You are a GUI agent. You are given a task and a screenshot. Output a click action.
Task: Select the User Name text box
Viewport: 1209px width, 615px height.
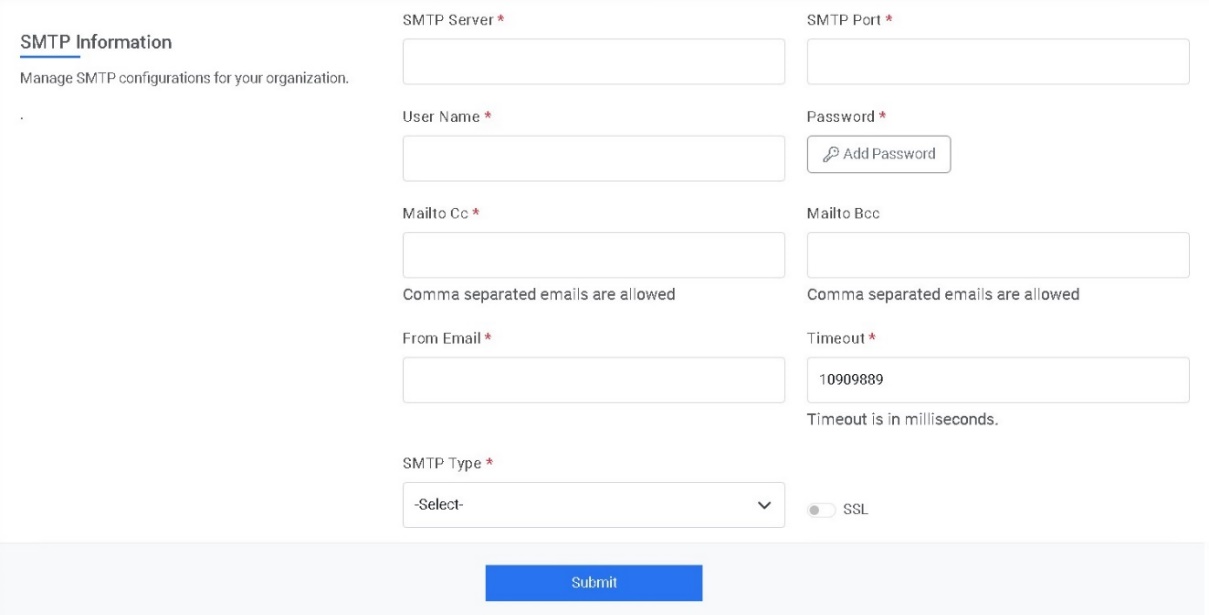(593, 159)
